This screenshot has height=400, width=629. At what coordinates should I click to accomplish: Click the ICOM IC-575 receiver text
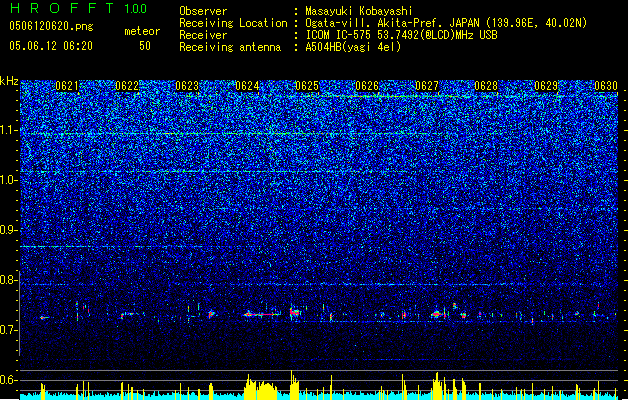(x=401, y=35)
